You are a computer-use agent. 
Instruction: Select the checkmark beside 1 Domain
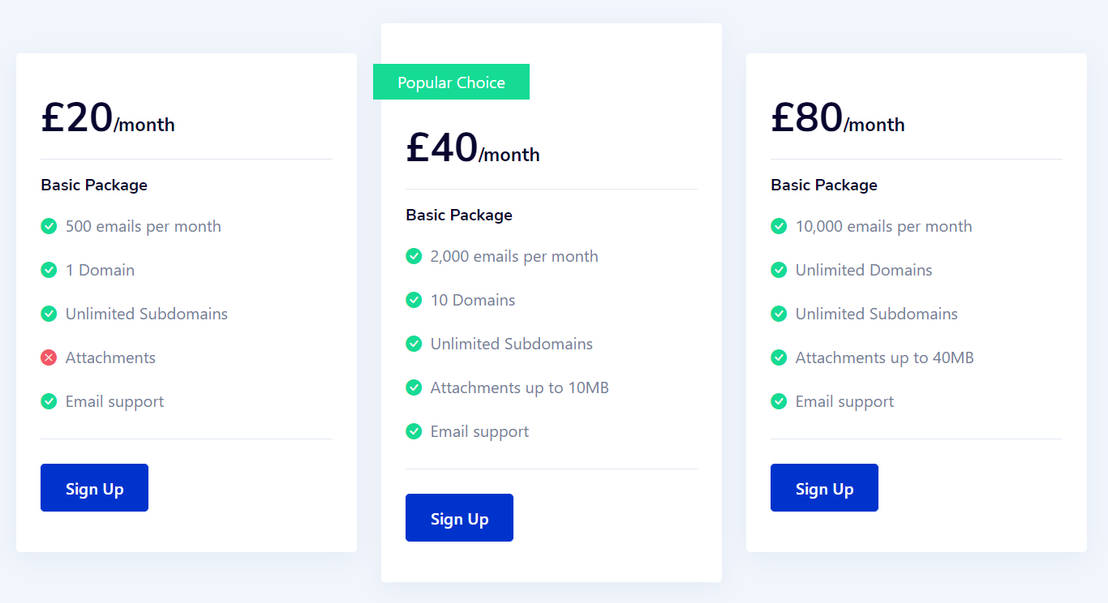[x=48, y=270]
